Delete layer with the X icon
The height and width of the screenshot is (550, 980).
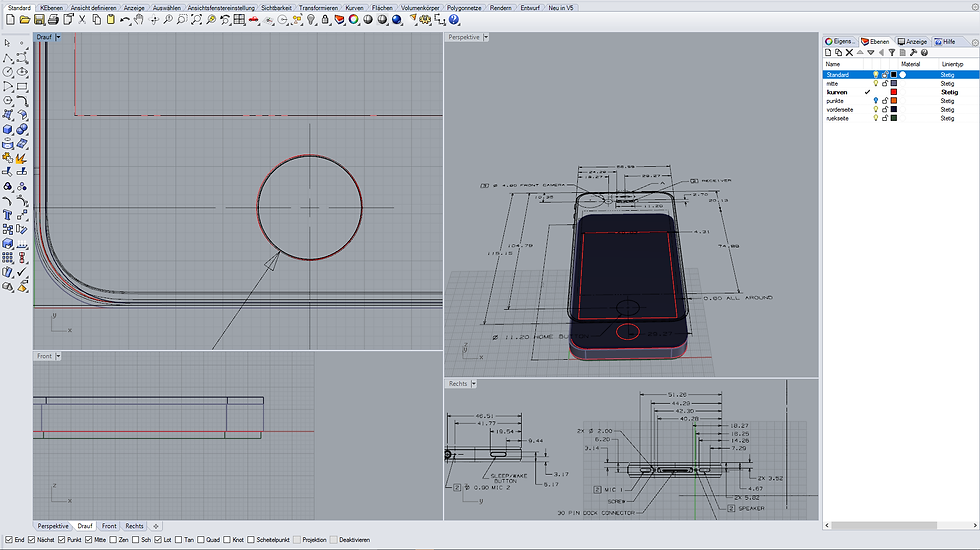(849, 52)
